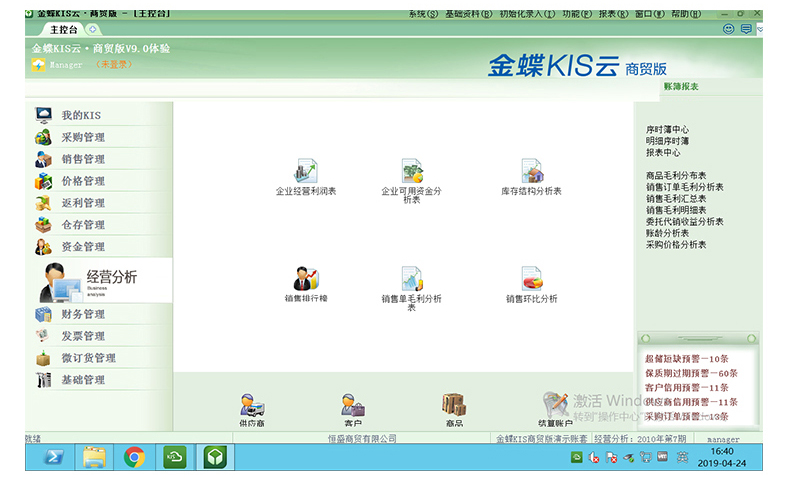
Task: Switch to the 主控台 tab
Action: click(63, 30)
